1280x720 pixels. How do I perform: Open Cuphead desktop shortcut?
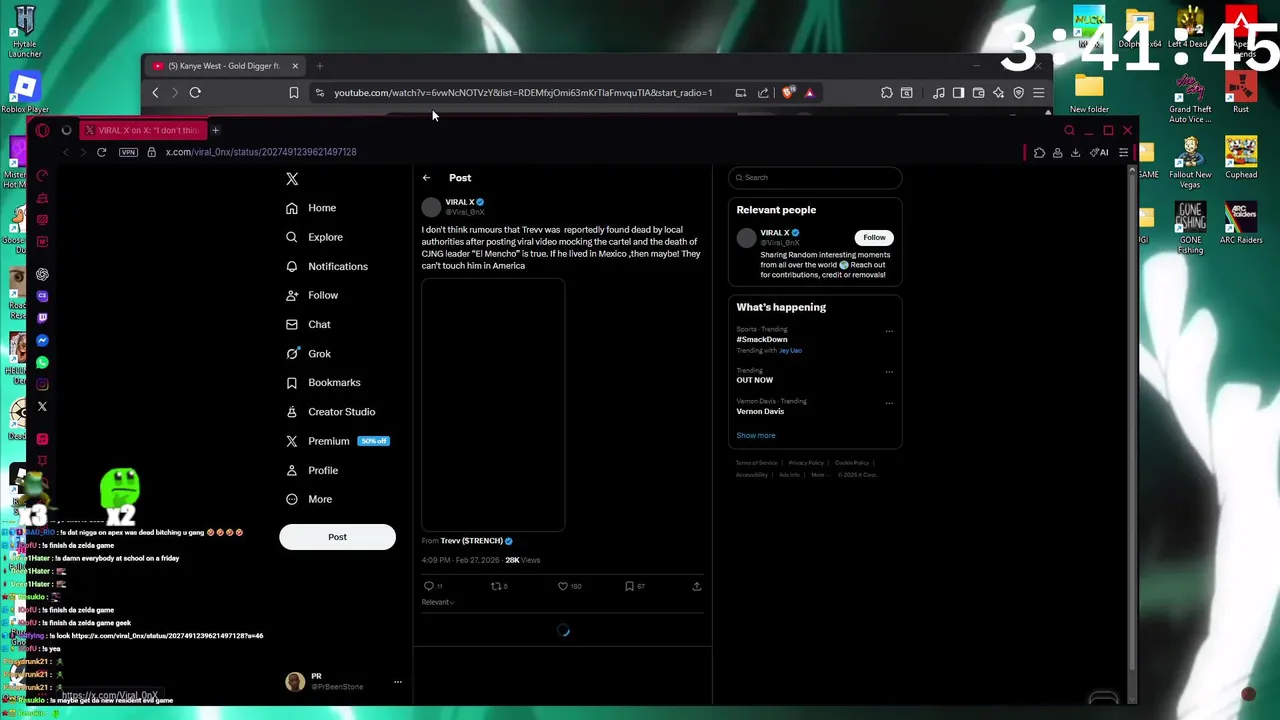pos(1241,158)
